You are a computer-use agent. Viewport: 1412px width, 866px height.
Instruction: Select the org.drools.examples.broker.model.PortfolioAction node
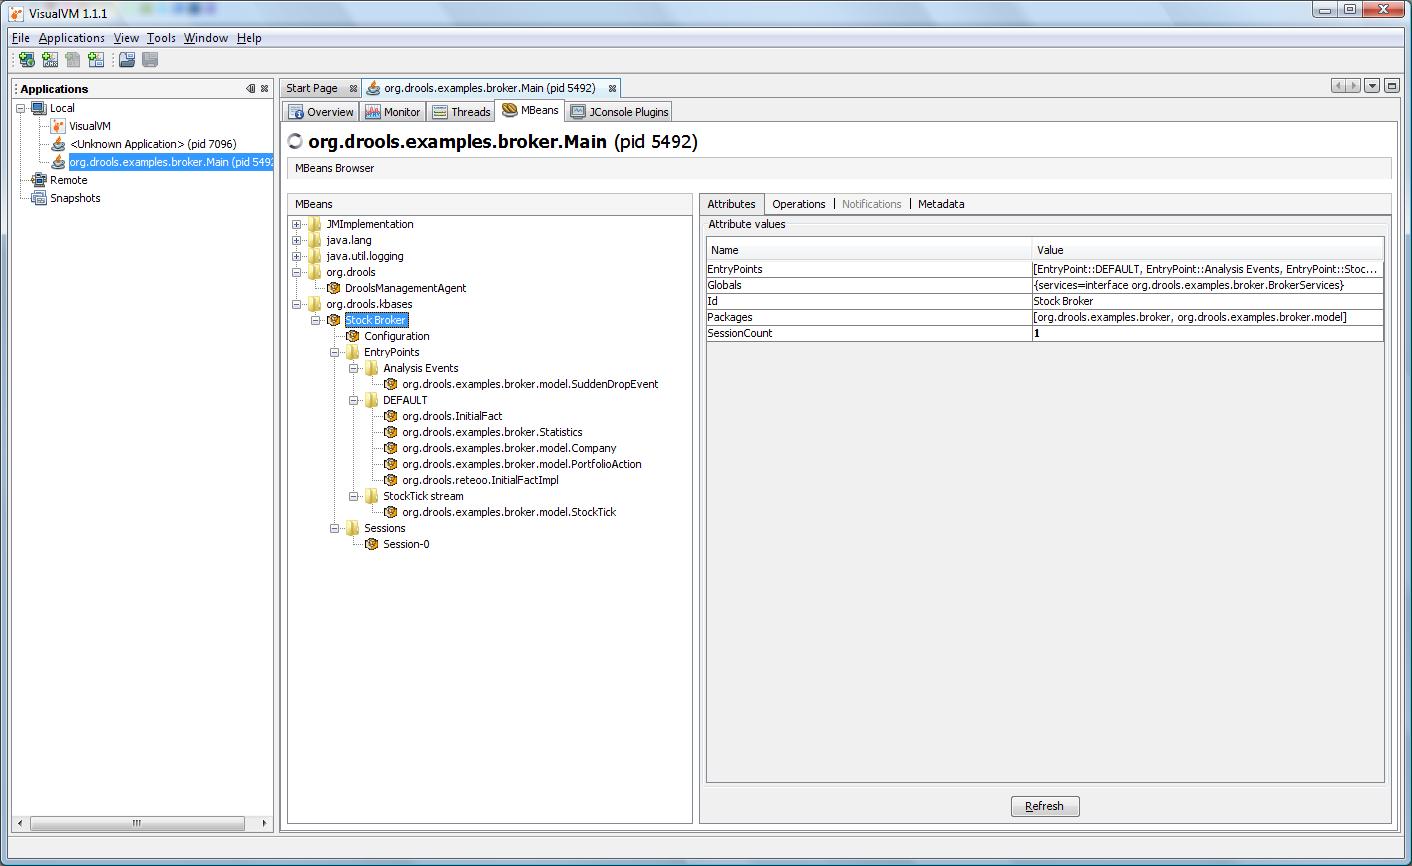pyautogui.click(x=522, y=464)
